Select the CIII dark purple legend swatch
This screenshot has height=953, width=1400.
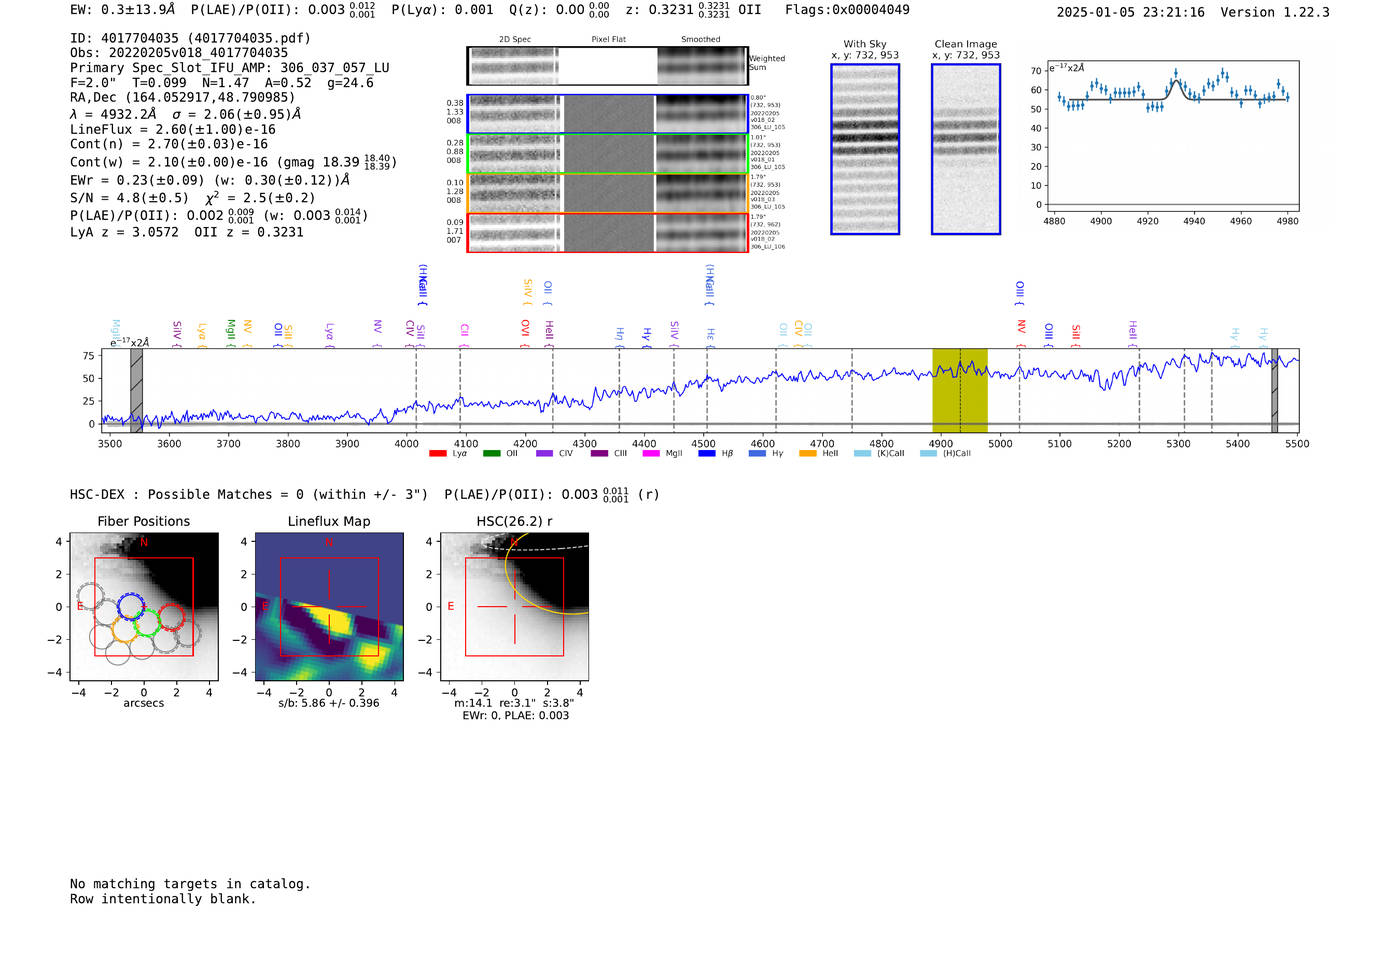599,454
